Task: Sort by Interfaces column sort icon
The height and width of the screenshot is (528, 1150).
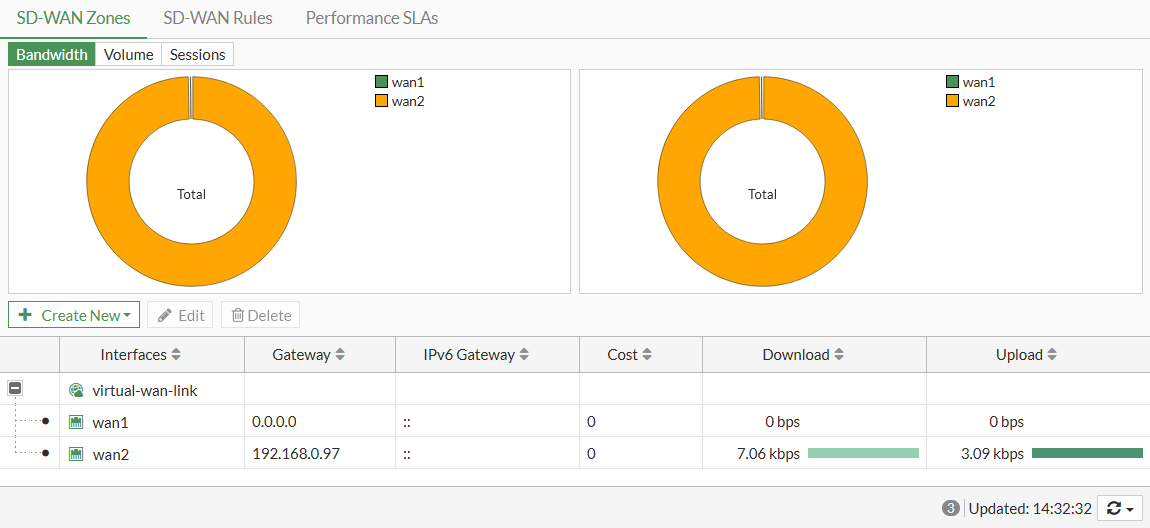Action: click(177, 355)
